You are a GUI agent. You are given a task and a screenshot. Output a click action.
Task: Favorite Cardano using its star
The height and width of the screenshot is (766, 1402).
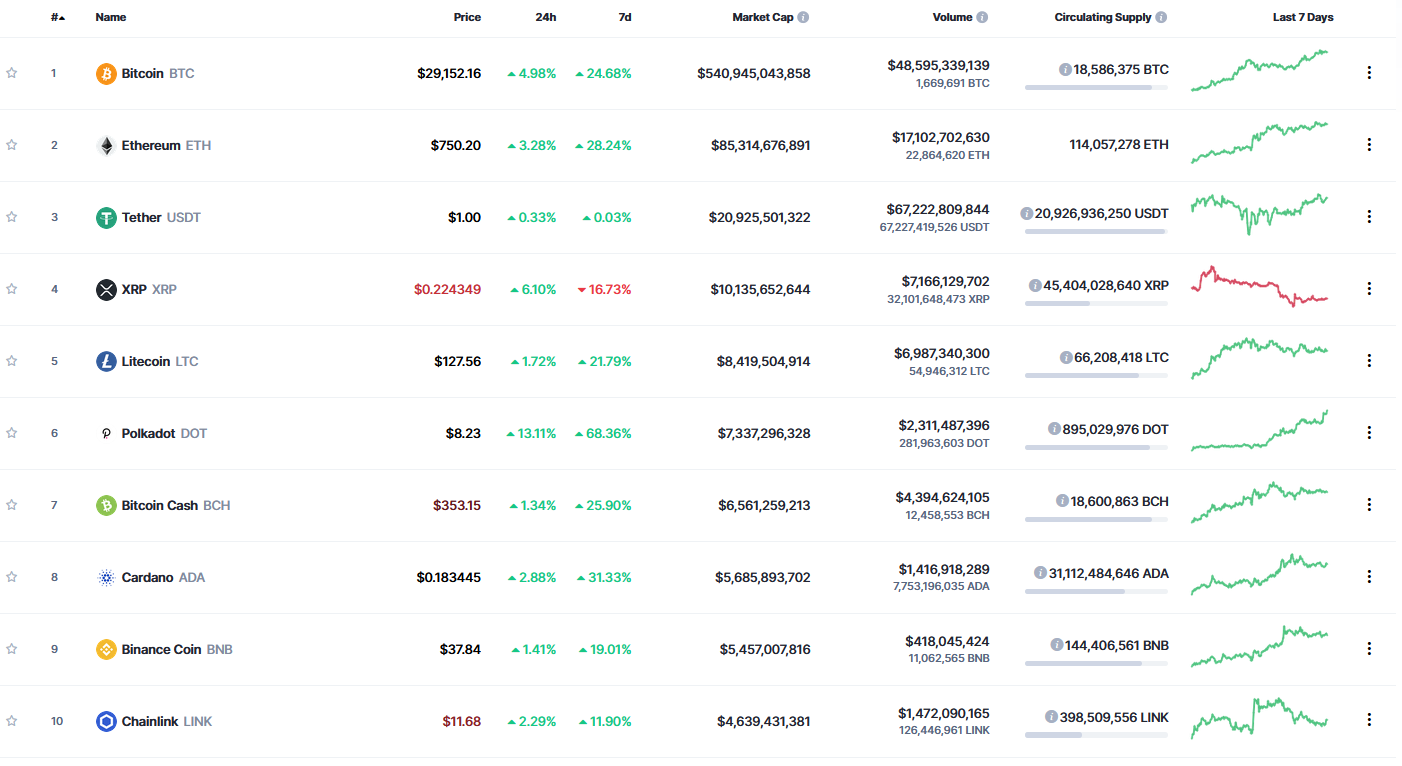(12, 577)
